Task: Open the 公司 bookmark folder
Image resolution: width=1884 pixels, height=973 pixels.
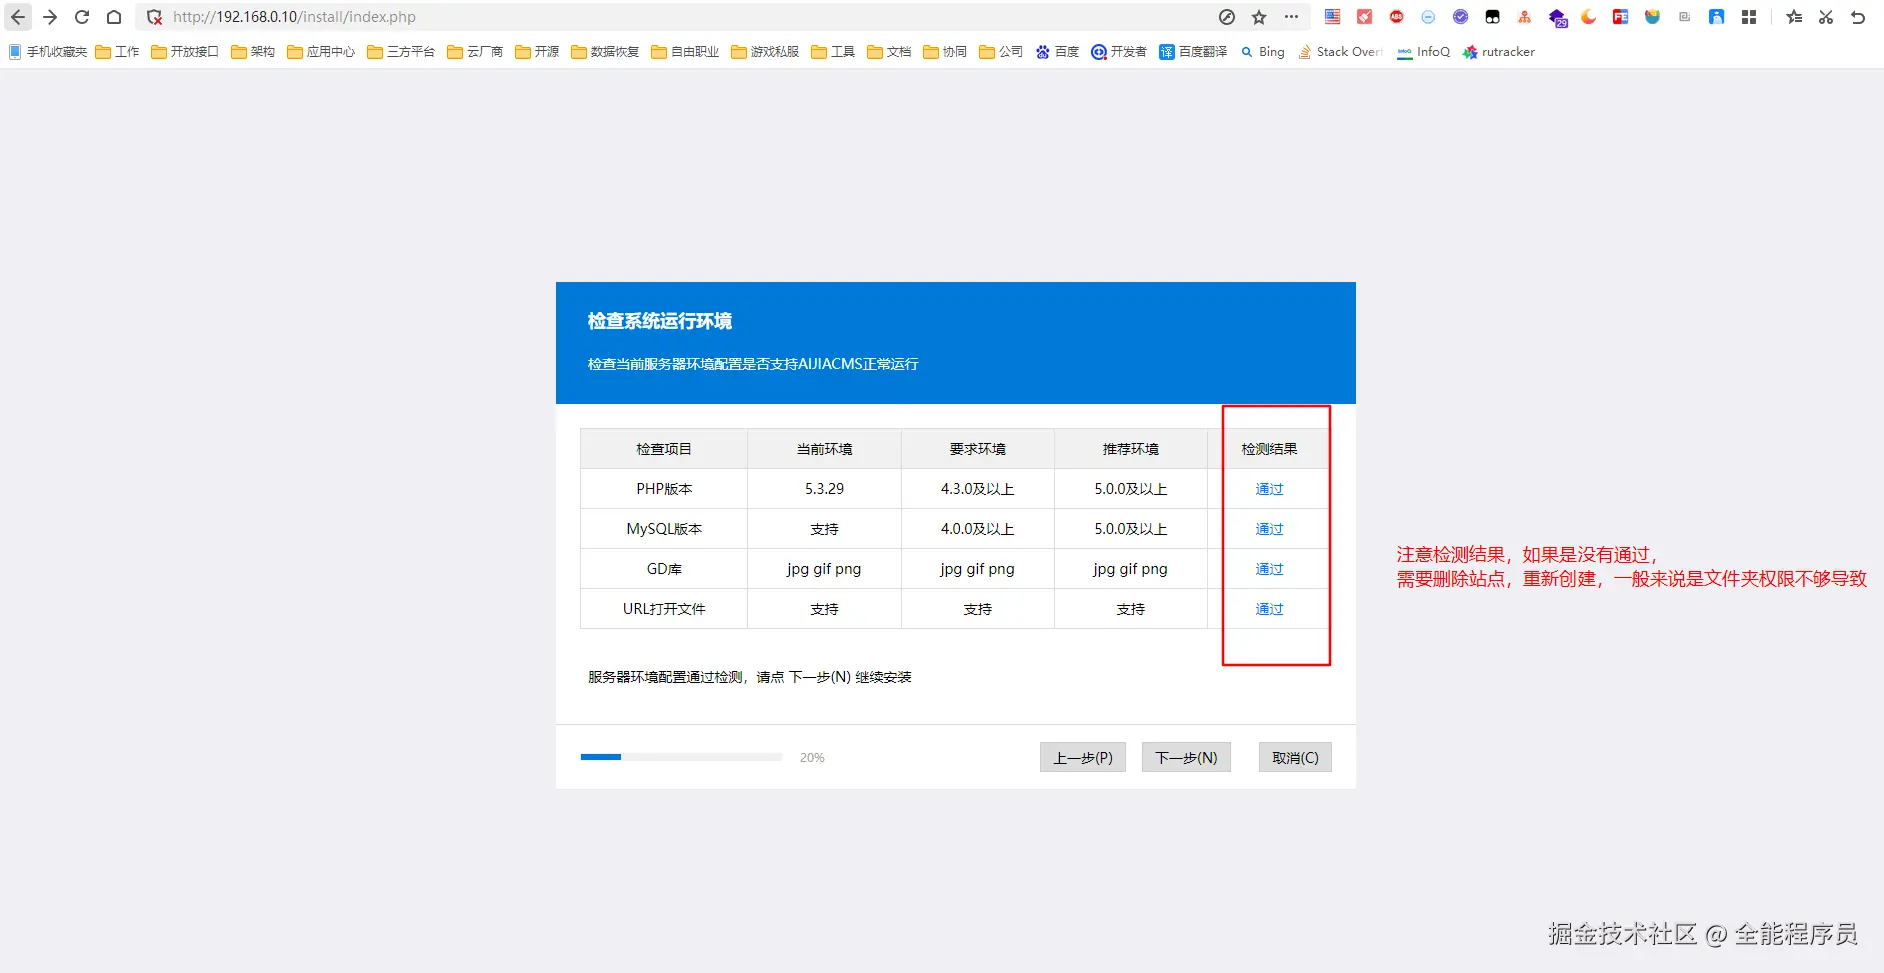Action: 1001,52
